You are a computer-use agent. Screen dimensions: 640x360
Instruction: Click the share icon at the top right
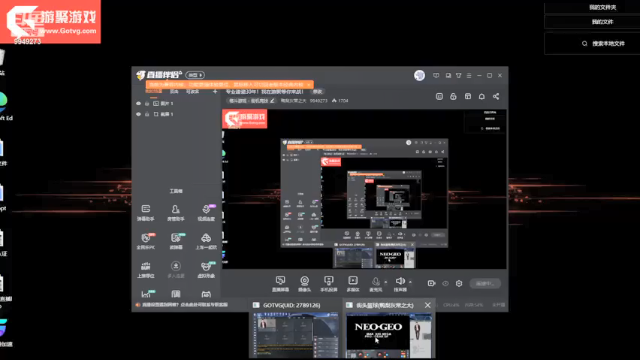pos(496,96)
